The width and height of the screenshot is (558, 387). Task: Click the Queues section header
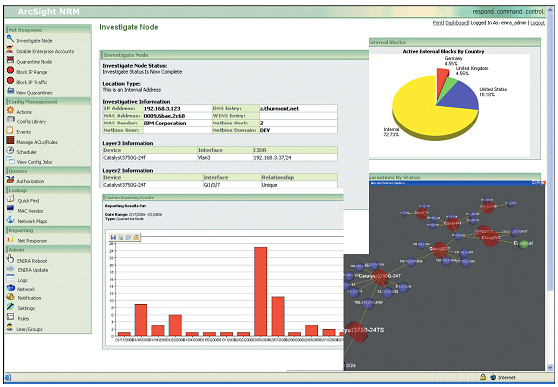(48, 171)
